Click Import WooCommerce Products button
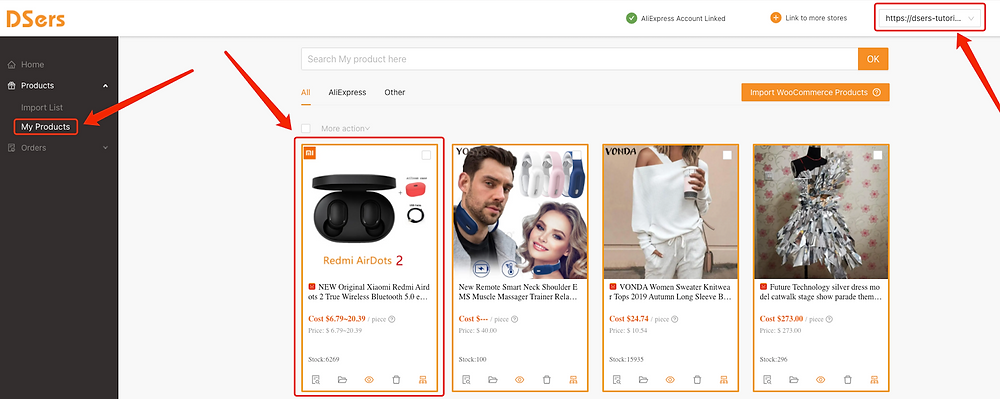The image size is (1000, 399). coord(815,92)
